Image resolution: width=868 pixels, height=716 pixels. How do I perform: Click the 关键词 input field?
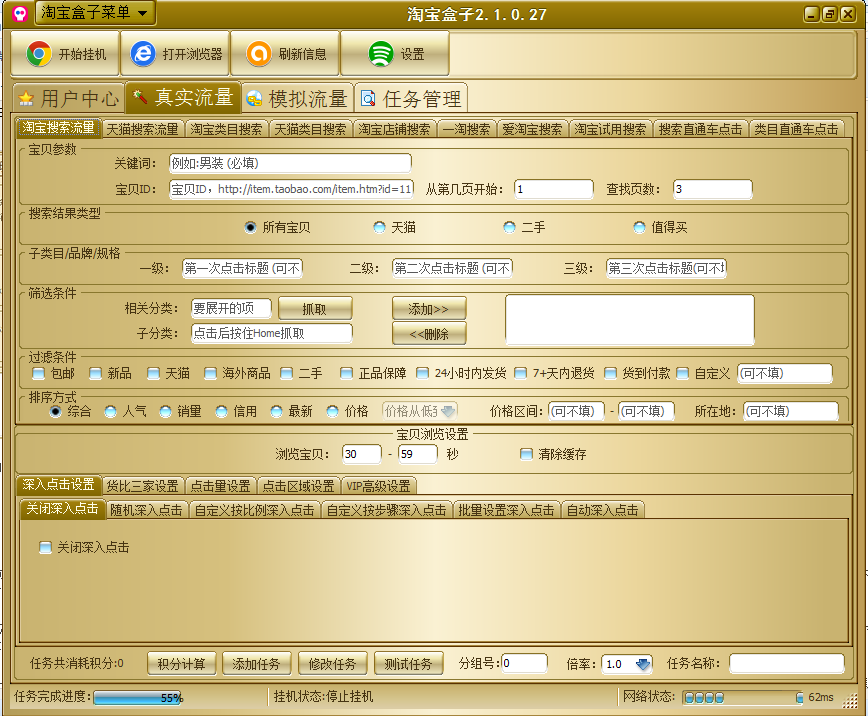(x=290, y=163)
